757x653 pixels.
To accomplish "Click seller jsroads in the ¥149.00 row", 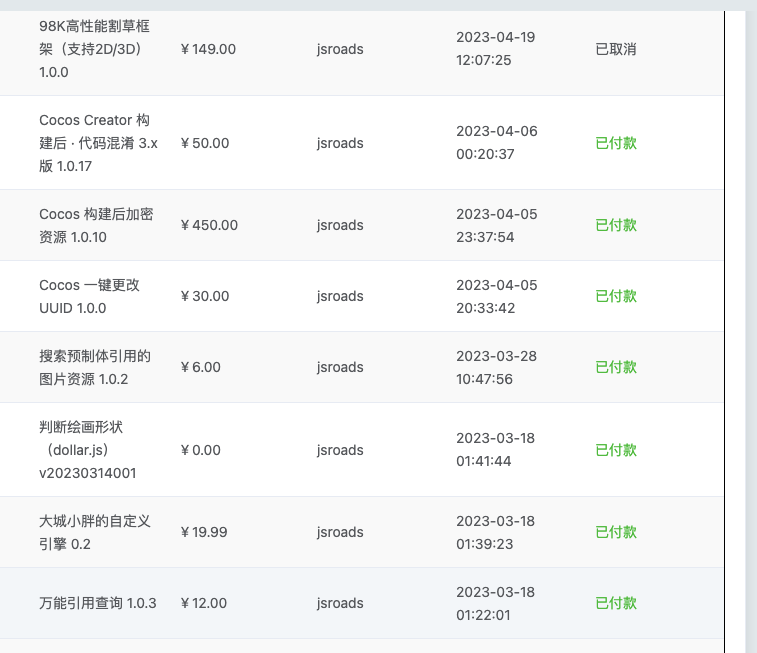I will click(x=339, y=49).
